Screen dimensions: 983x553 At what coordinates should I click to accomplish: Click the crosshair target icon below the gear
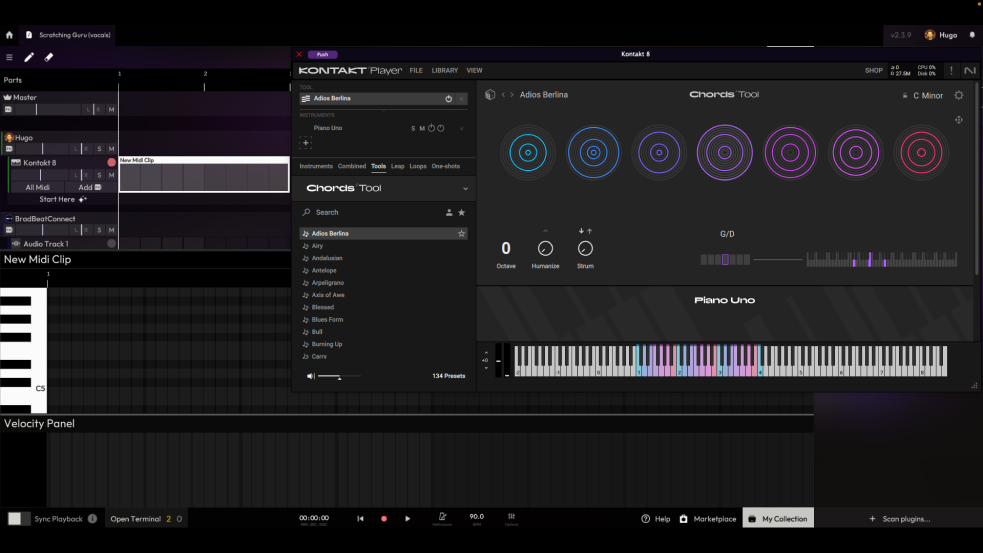[x=959, y=120]
